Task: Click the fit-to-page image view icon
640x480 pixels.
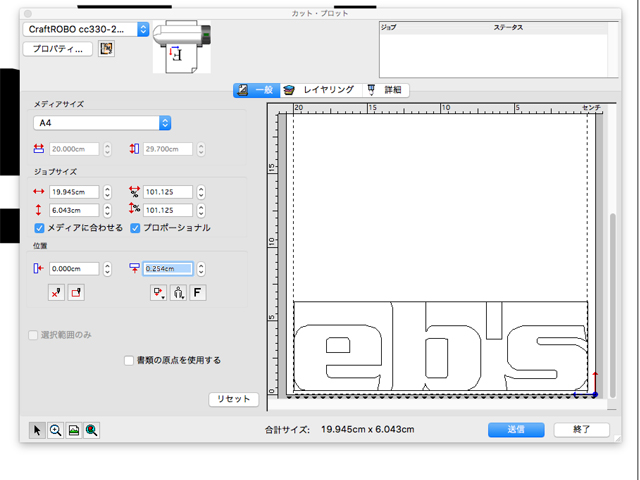Action: 73,430
